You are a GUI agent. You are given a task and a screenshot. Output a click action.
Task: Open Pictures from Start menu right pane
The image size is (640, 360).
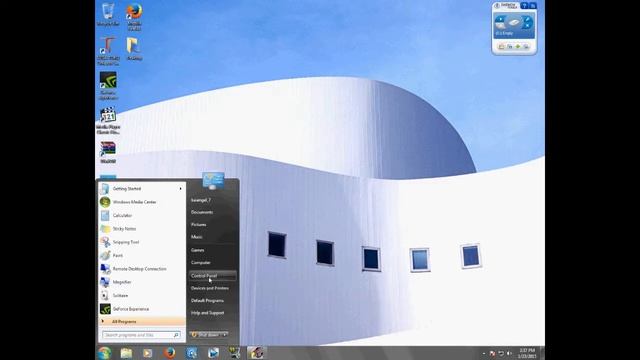pyautogui.click(x=212, y=224)
